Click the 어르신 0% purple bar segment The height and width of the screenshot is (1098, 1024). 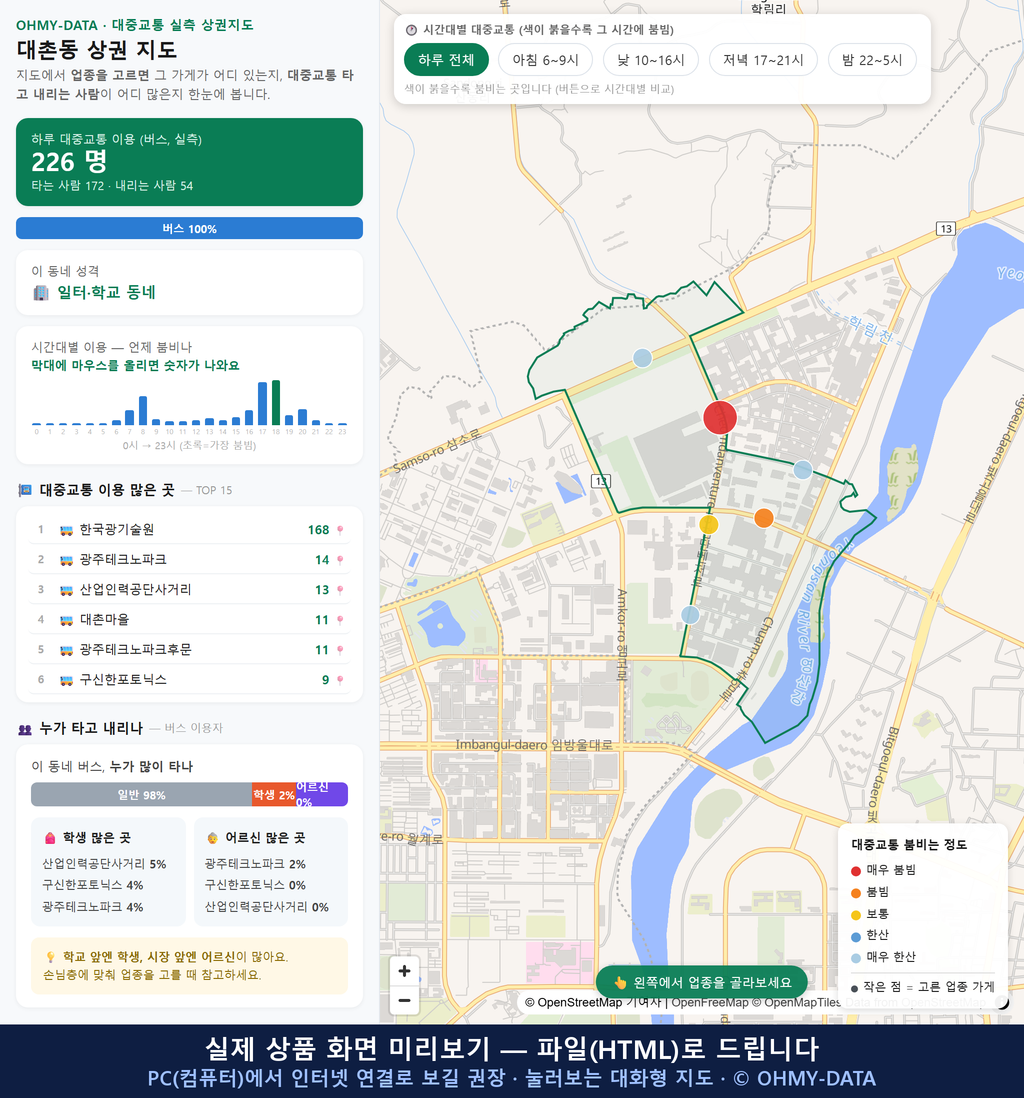point(322,795)
